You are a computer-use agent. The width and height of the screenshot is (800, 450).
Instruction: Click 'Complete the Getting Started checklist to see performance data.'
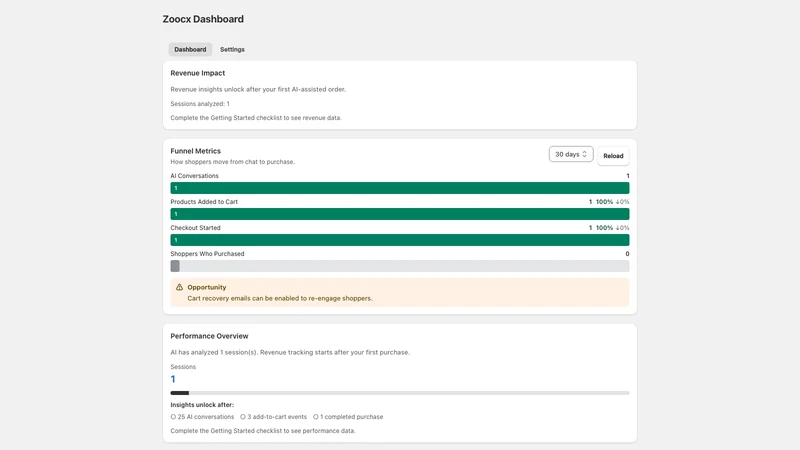tap(263, 431)
